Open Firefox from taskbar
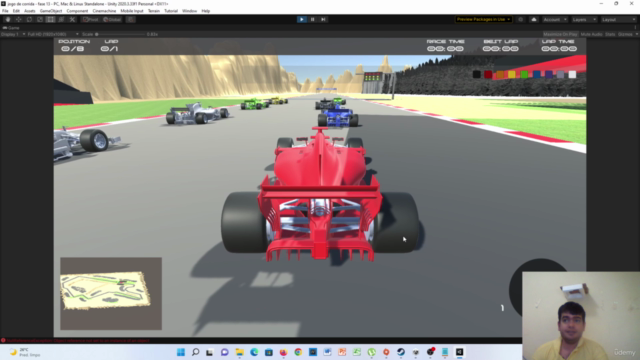Viewport: 640px width, 360px height. click(284, 352)
